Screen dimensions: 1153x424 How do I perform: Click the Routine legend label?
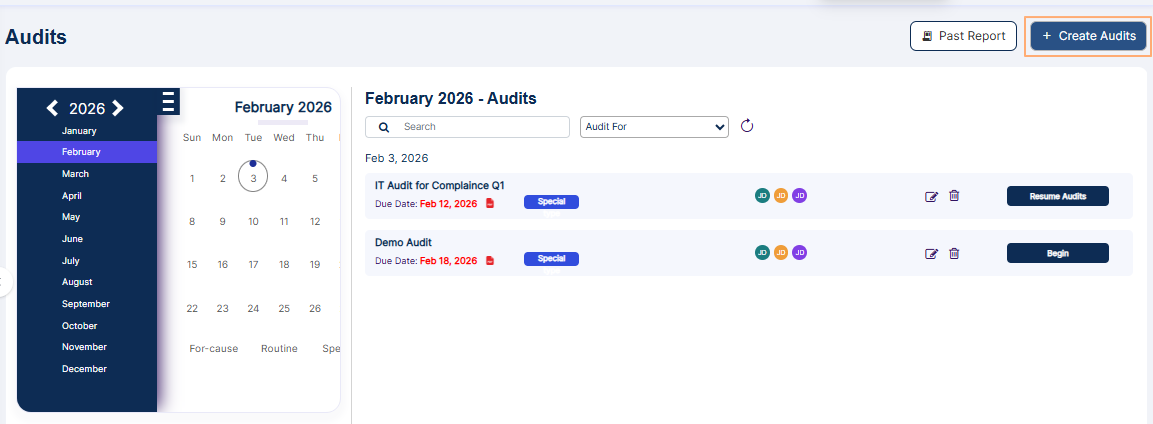(x=279, y=348)
